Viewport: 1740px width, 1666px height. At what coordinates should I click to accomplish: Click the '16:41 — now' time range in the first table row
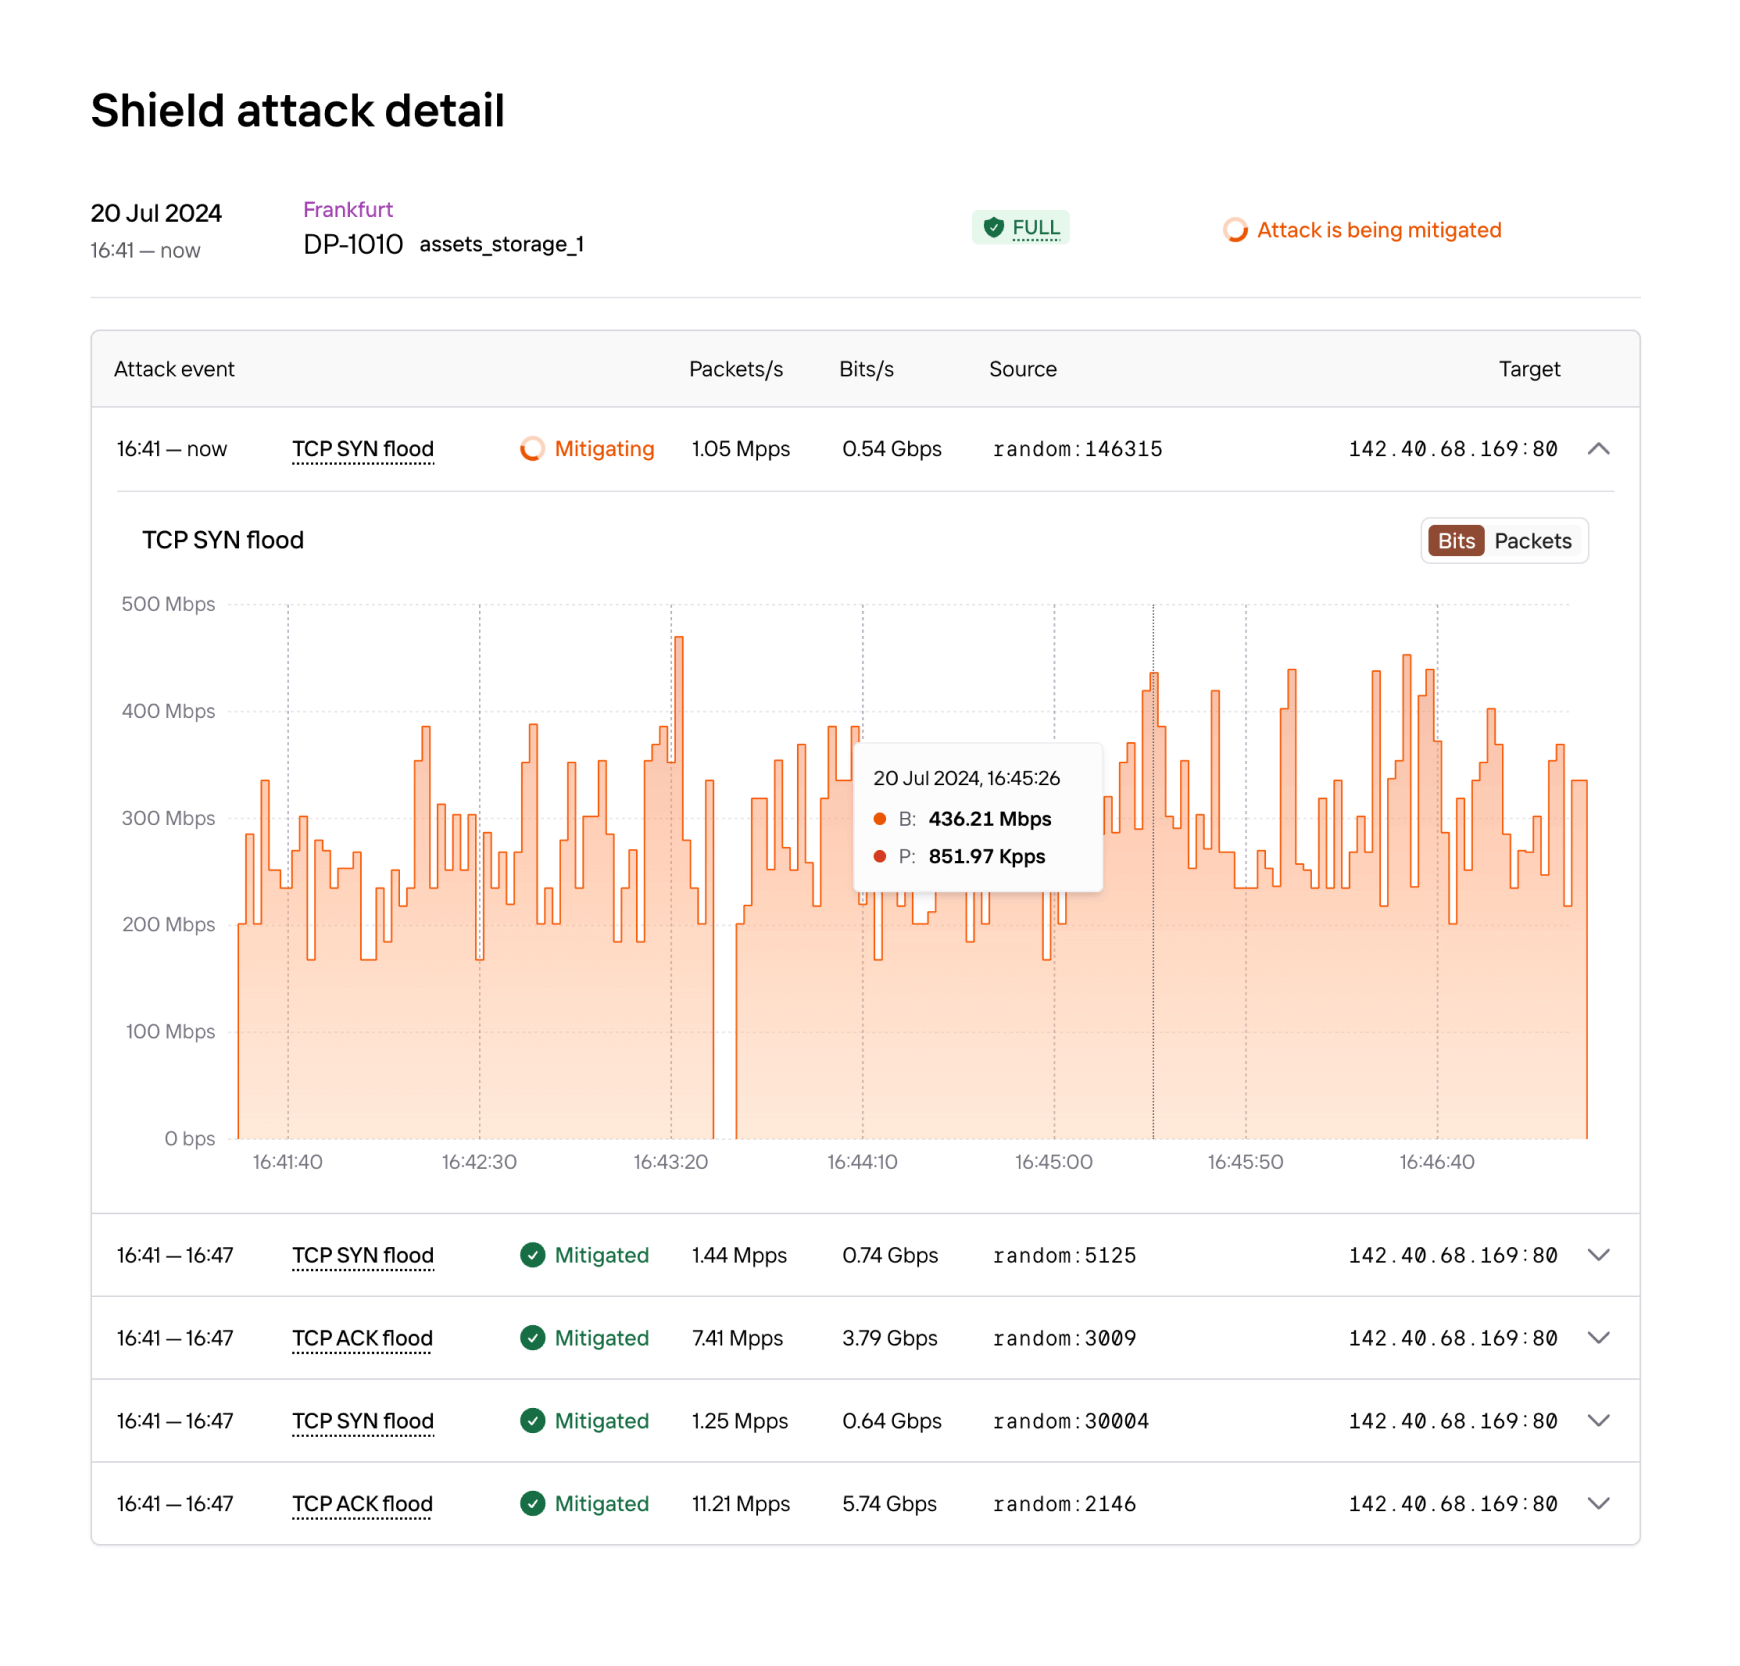click(172, 449)
